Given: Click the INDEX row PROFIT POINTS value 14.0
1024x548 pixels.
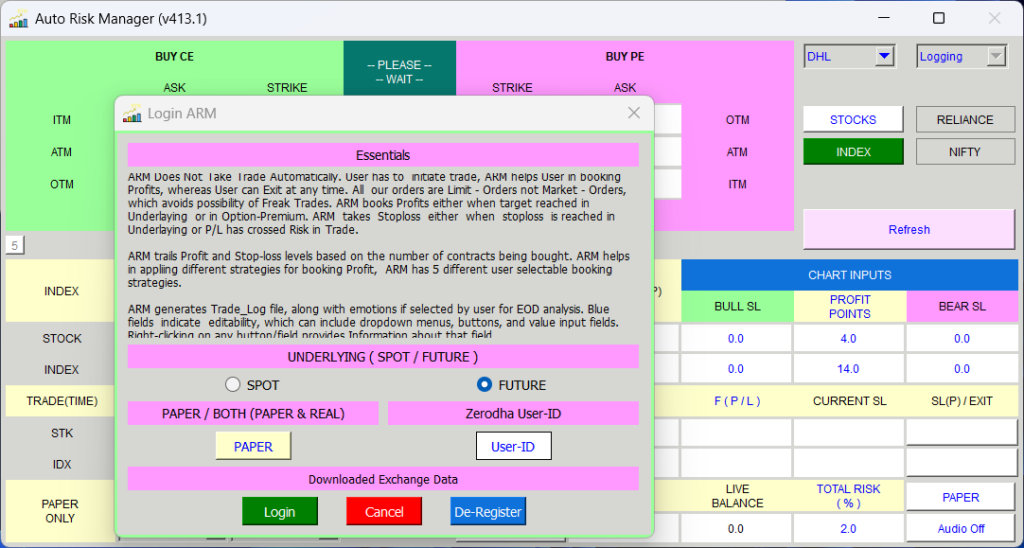Looking at the screenshot, I should 848,369.
